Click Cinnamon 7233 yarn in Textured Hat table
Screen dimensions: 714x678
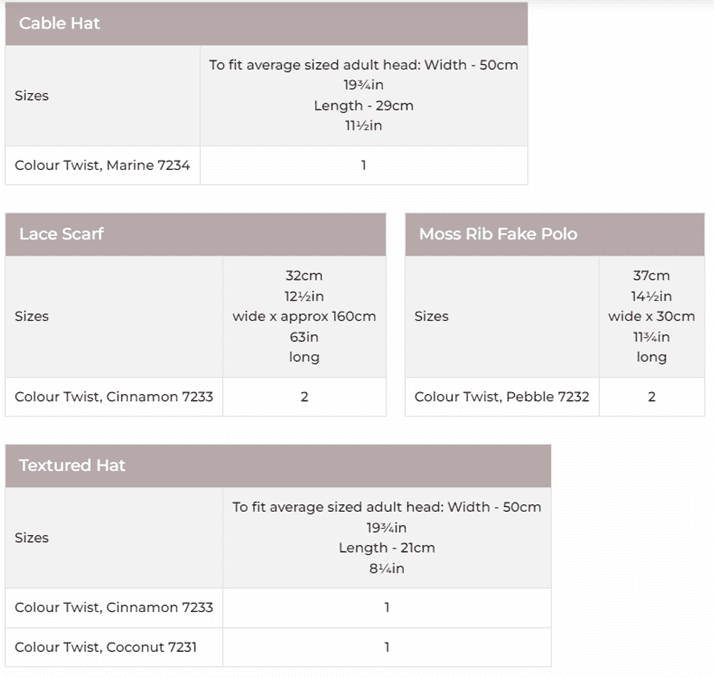(x=114, y=607)
